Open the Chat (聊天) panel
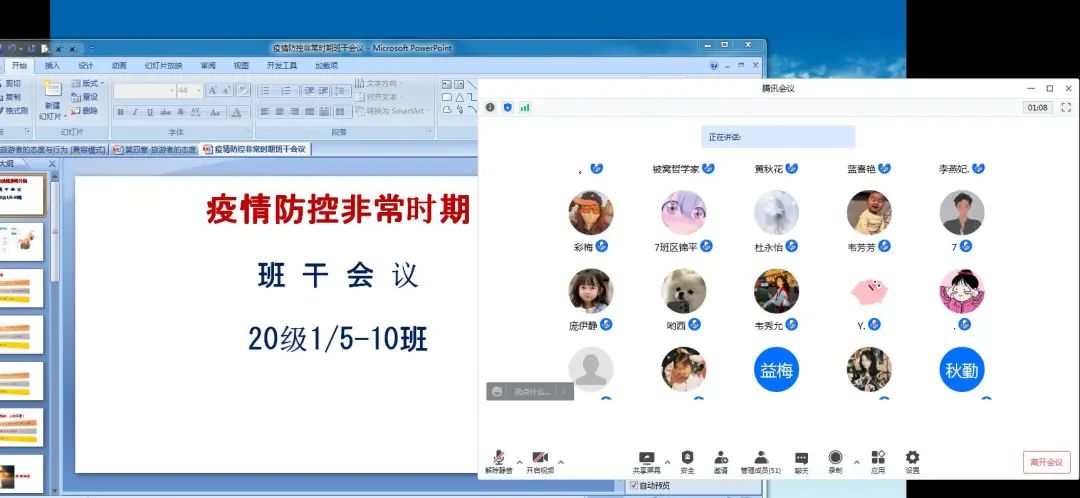 pos(801,460)
